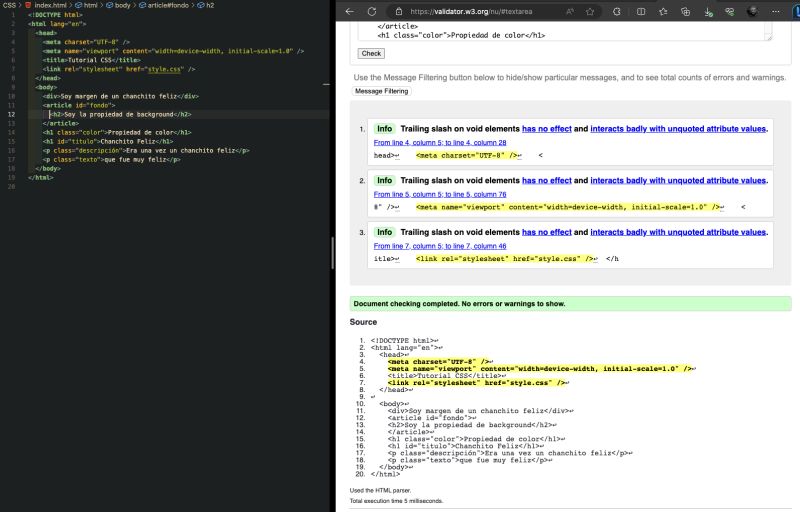Screen dimensions: 800x512
Task: Open the browser extensions puzzle icon
Action: (617, 11)
